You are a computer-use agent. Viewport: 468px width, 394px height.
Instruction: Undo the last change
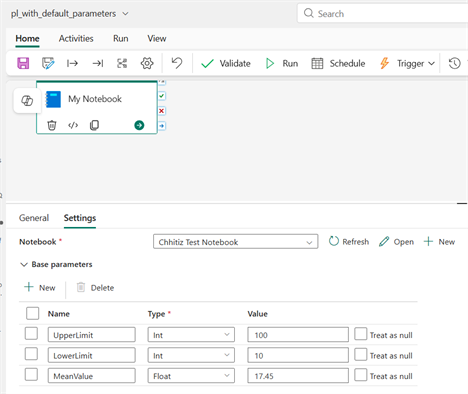pos(177,63)
